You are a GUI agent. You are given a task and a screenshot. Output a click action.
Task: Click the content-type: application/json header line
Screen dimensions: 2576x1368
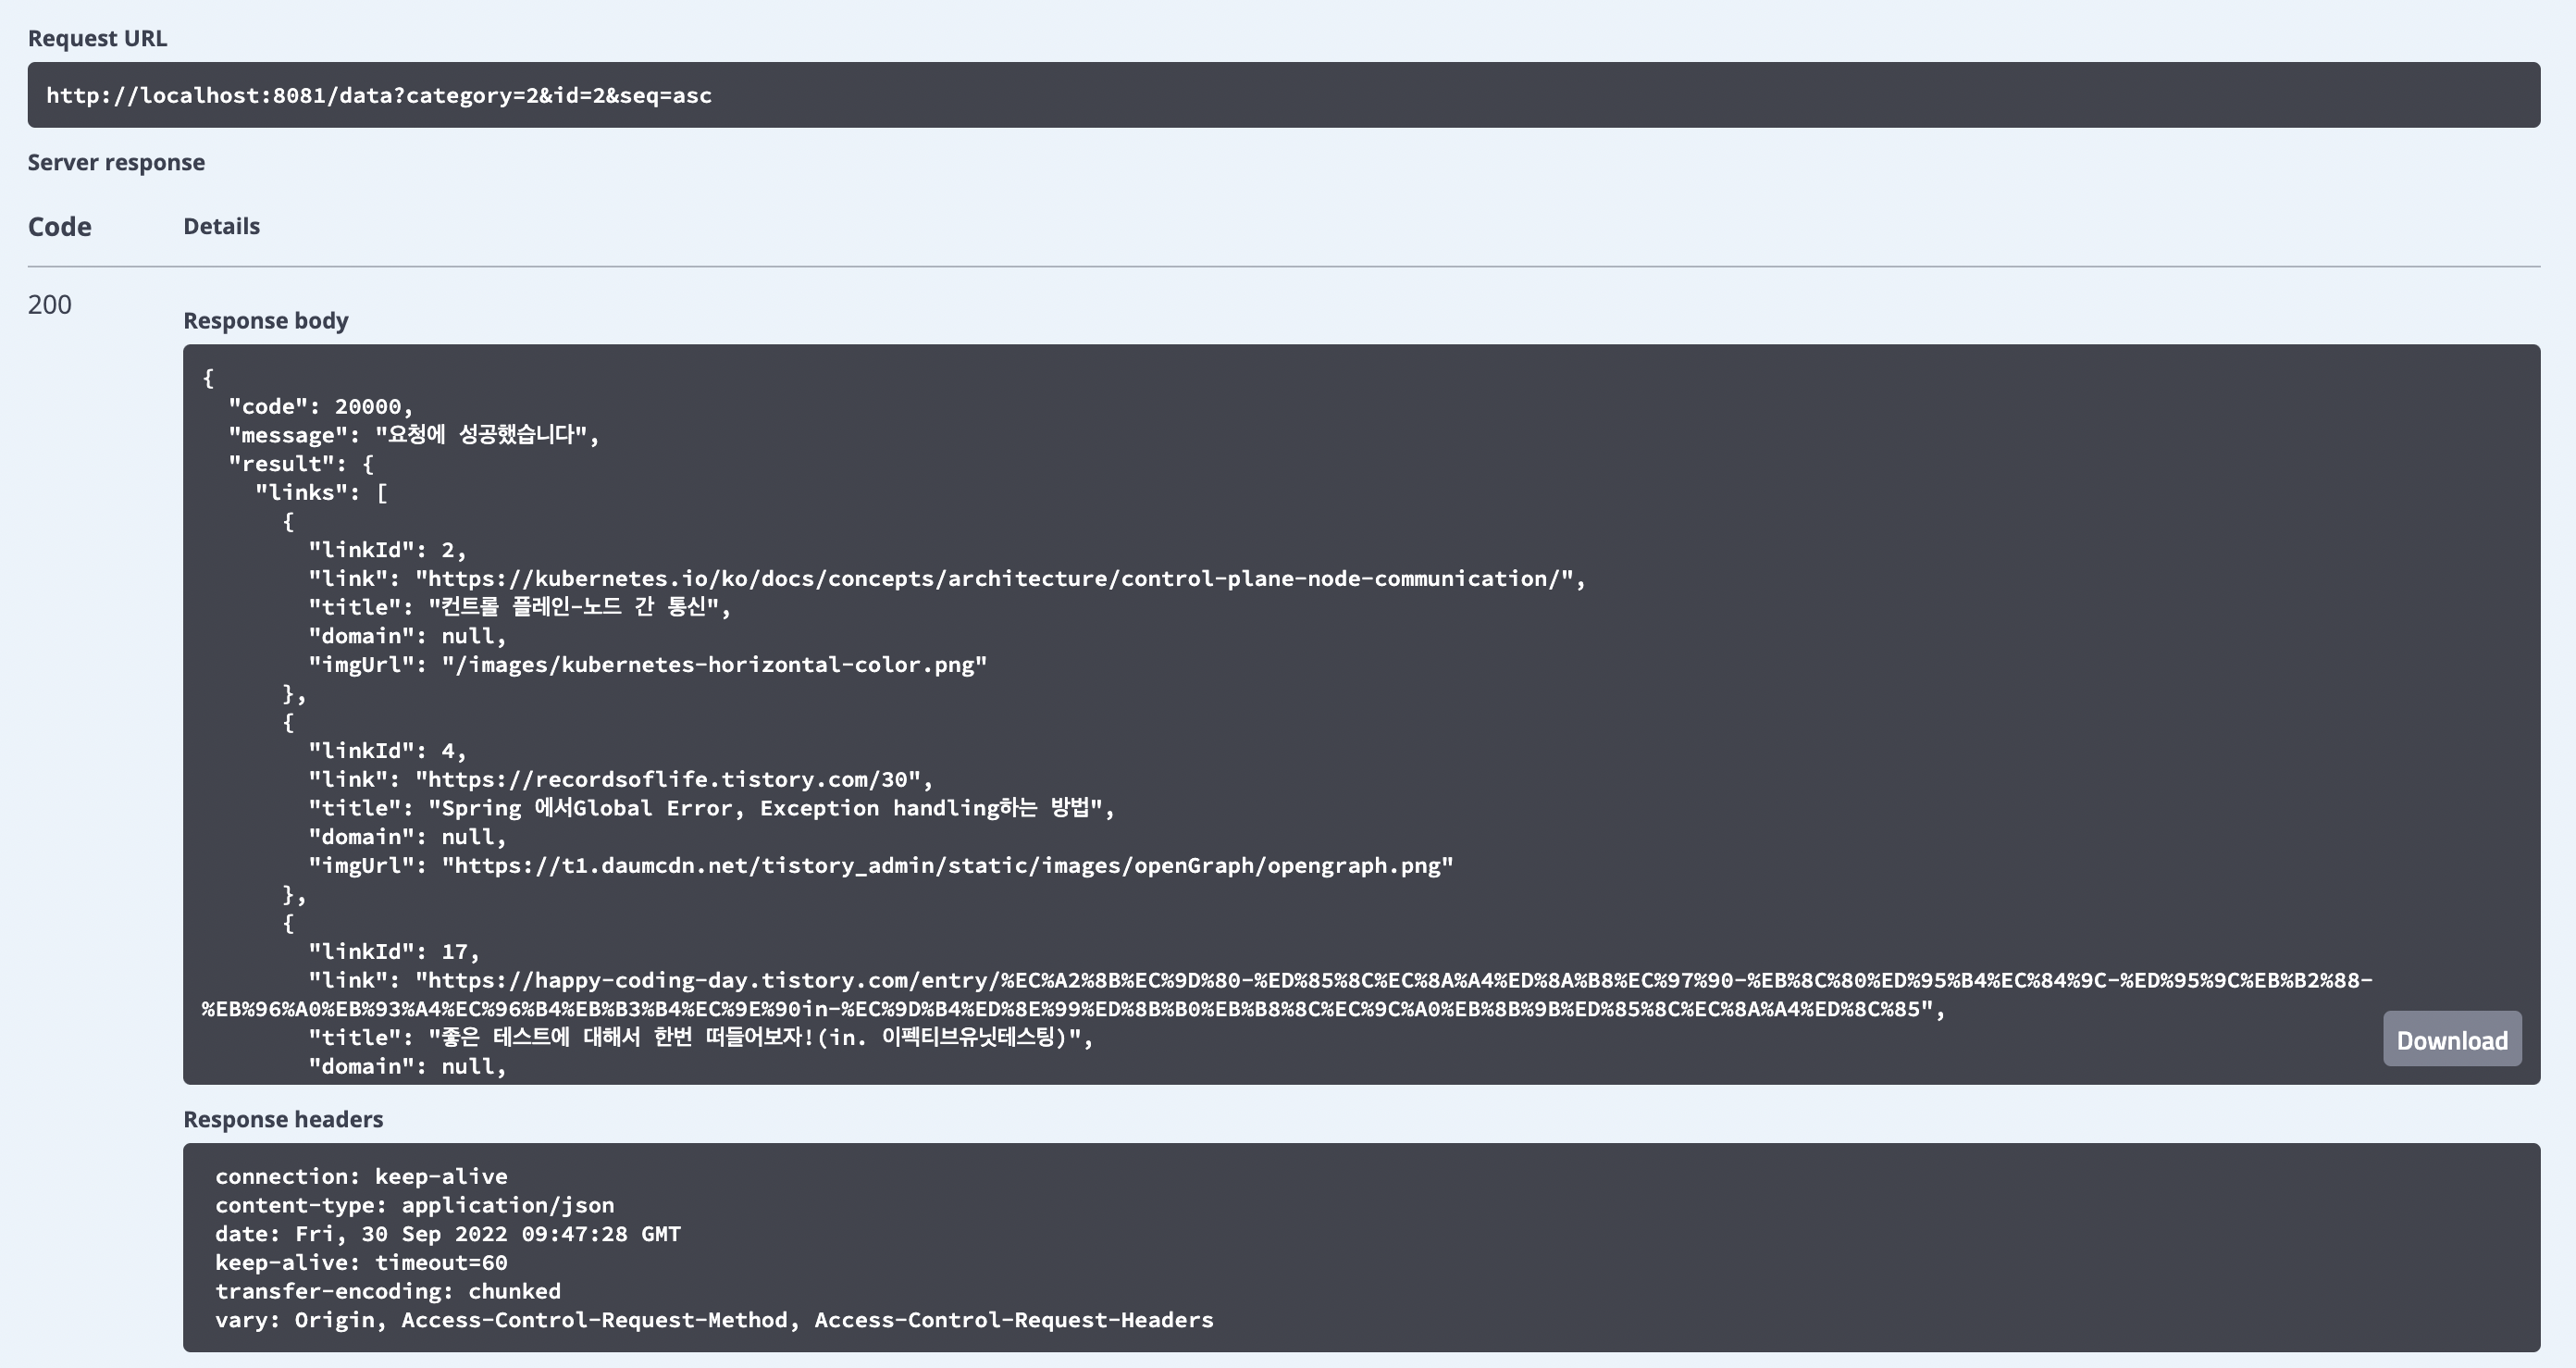[x=414, y=1206]
